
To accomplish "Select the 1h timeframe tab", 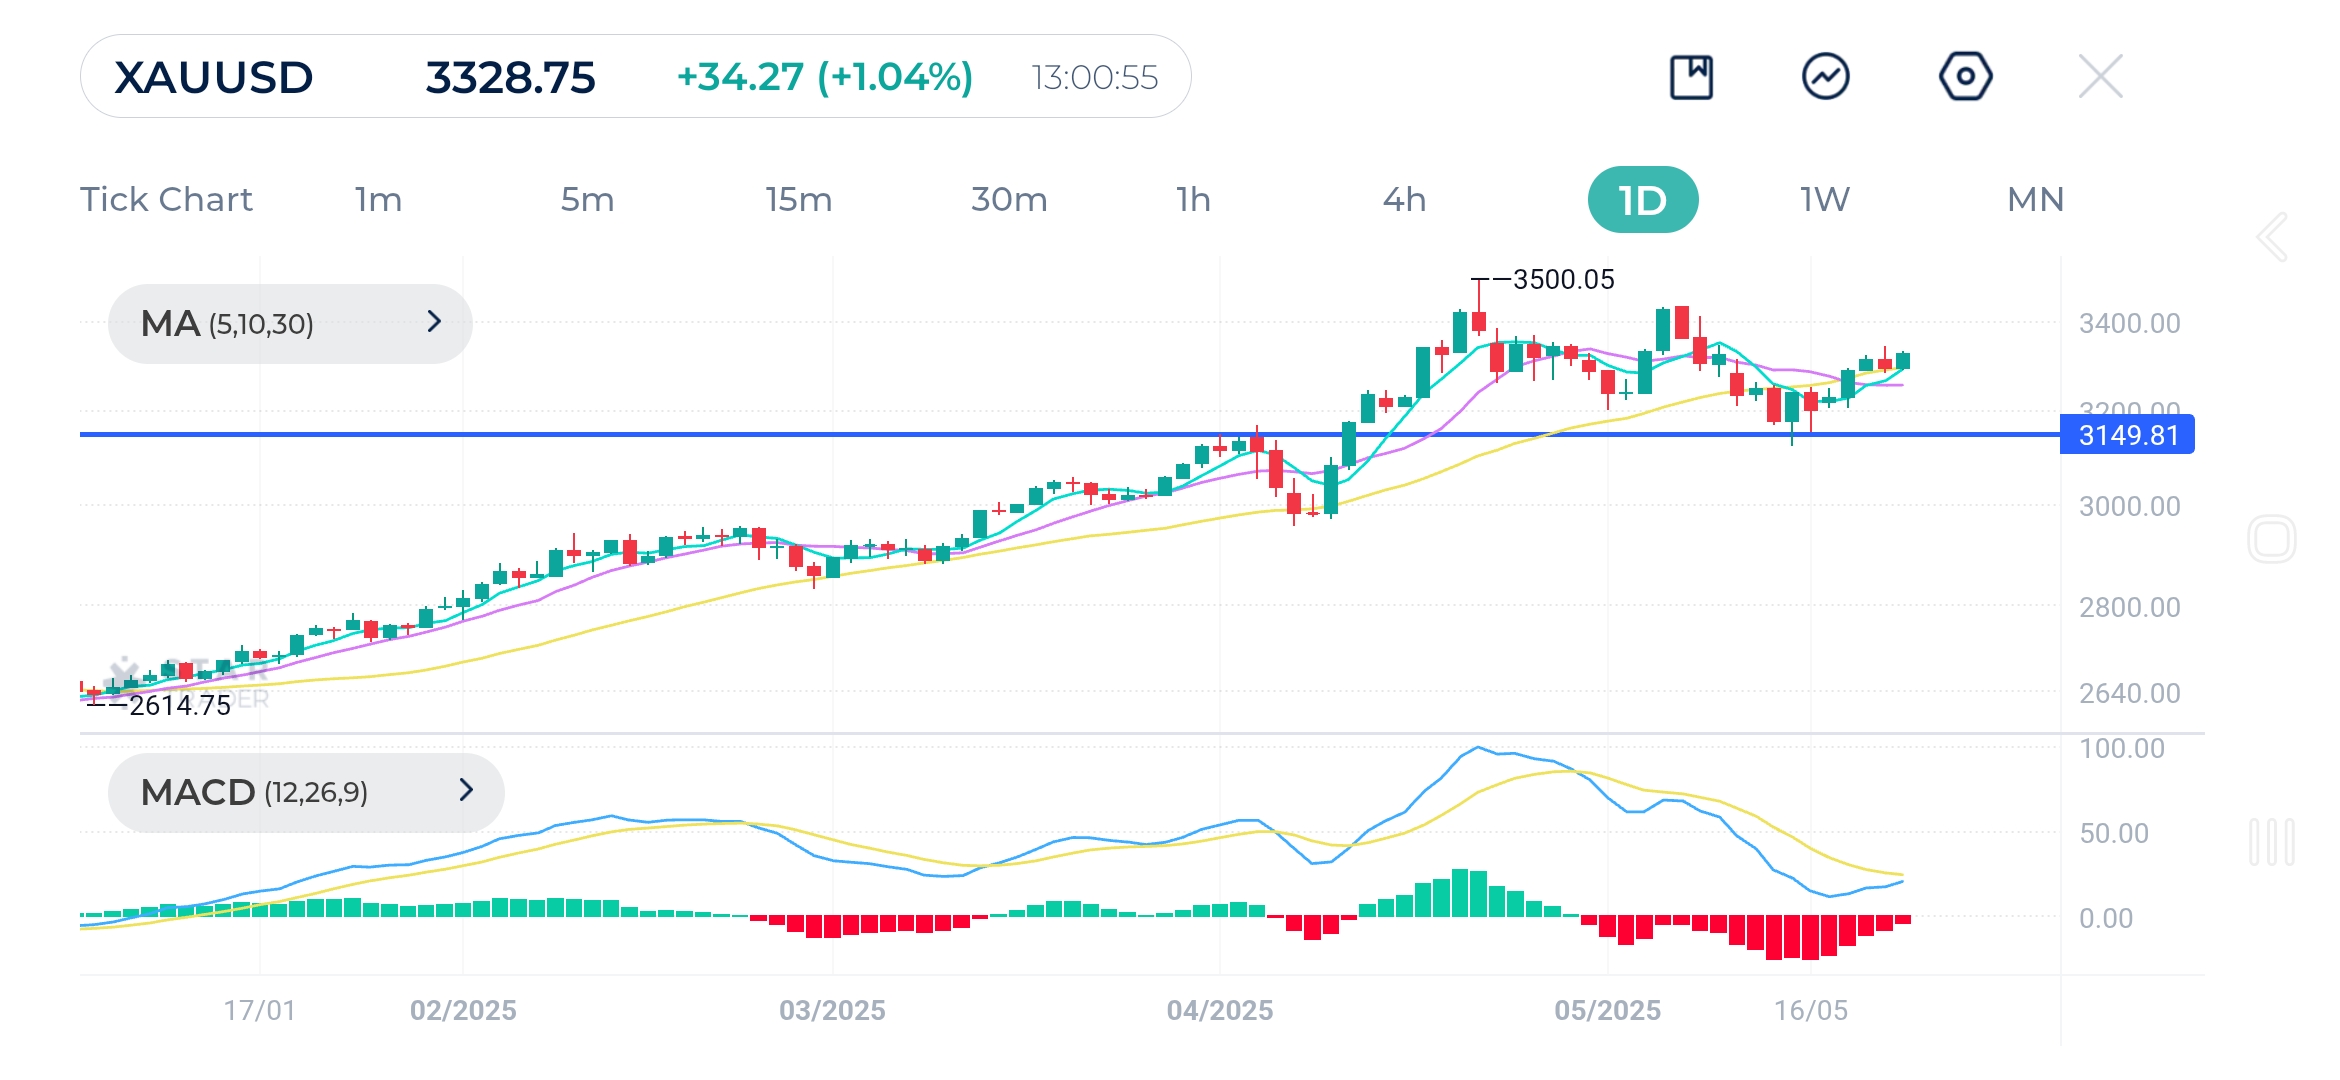I will tap(1192, 199).
